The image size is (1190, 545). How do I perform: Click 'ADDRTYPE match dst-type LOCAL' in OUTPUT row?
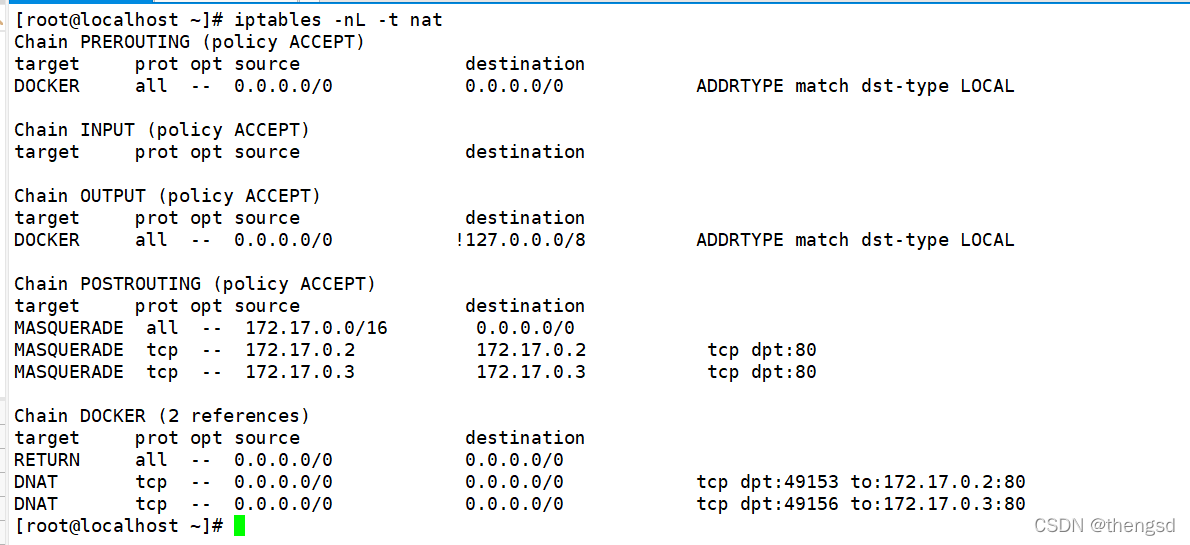(x=855, y=240)
